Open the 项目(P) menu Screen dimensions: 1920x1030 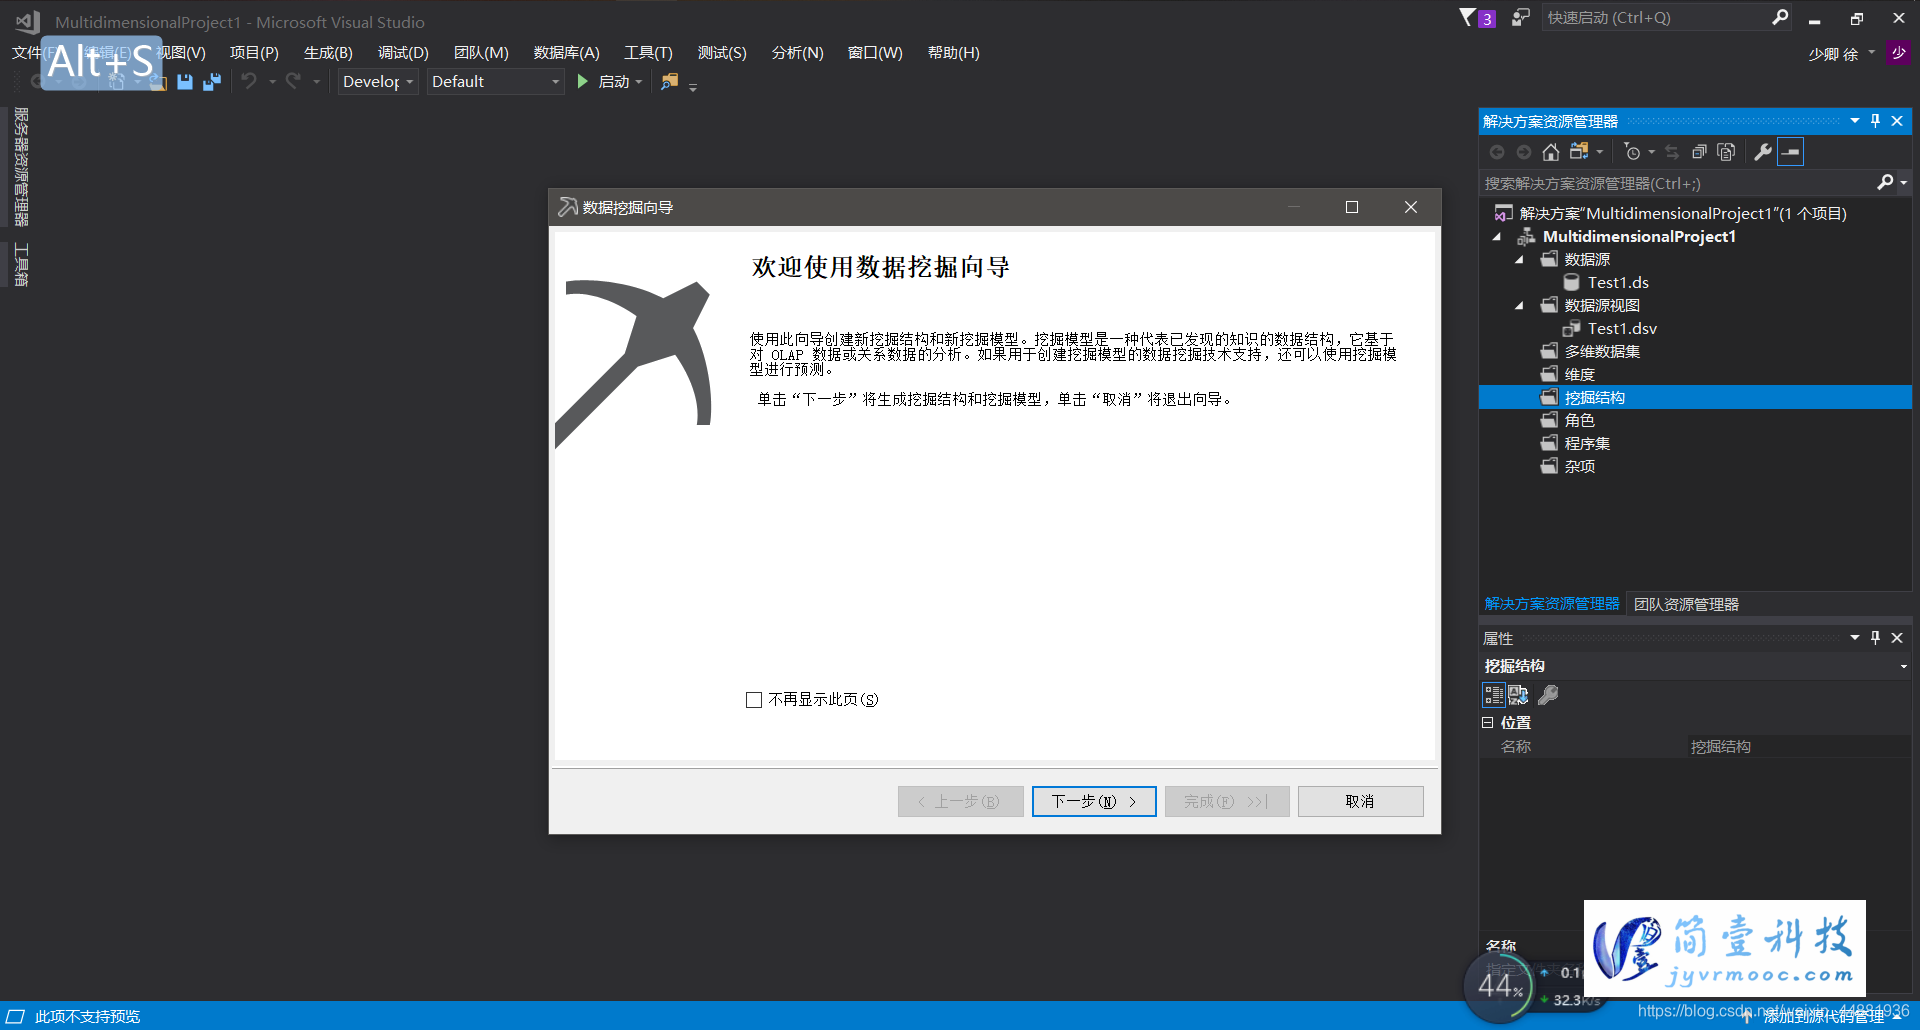[x=254, y=52]
